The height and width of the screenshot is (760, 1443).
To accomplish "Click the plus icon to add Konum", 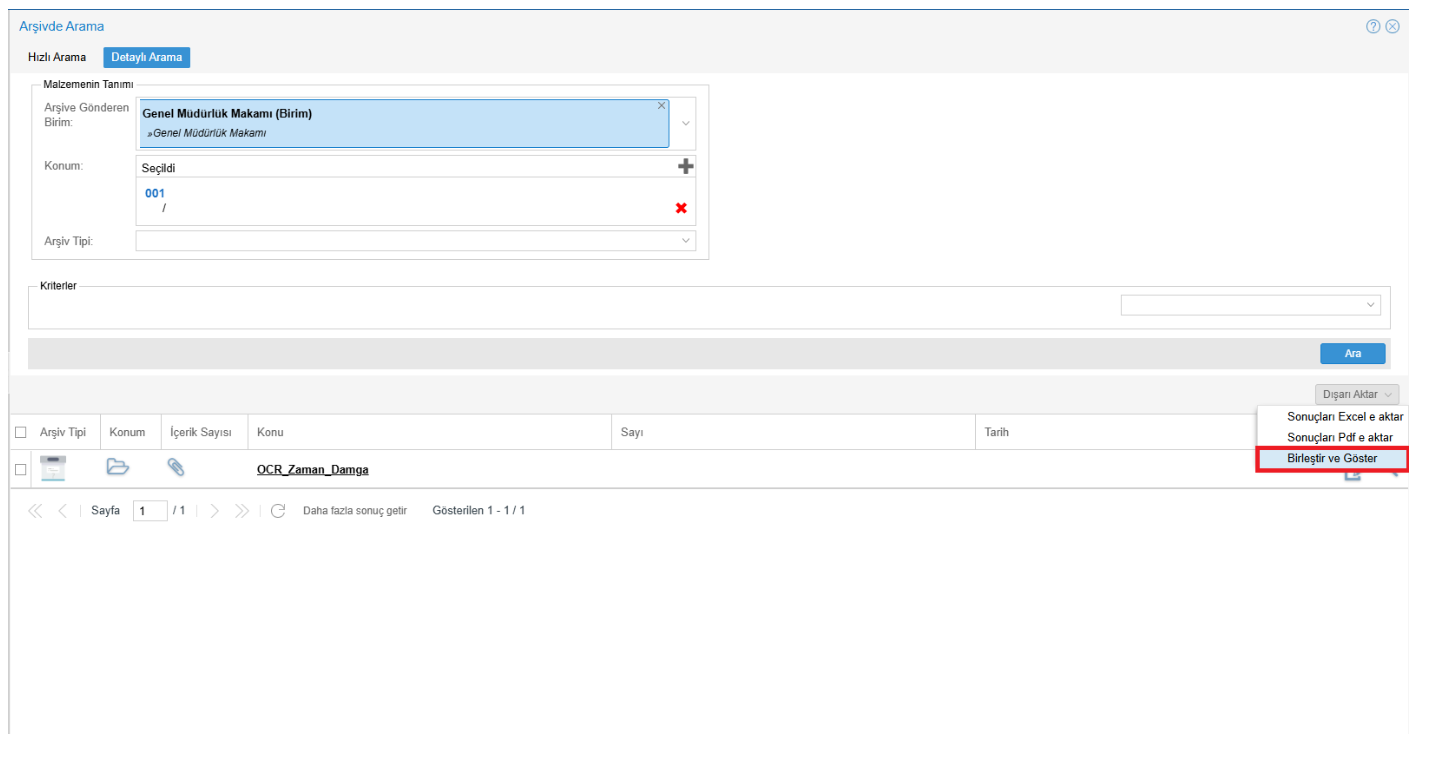I will pyautogui.click(x=685, y=167).
